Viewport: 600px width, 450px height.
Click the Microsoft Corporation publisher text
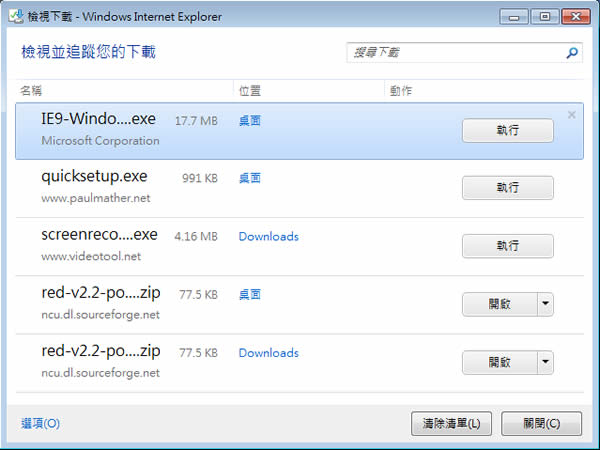click(x=100, y=141)
